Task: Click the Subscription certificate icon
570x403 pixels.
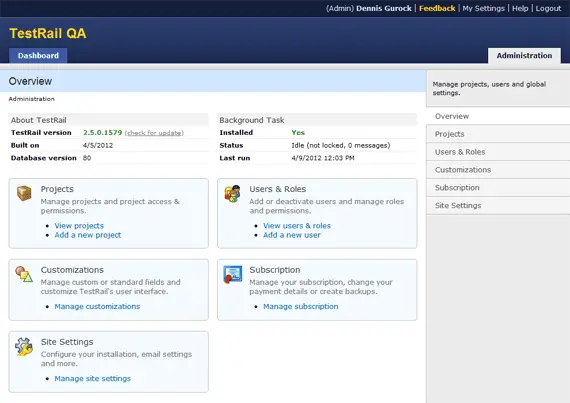Action: pos(233,274)
